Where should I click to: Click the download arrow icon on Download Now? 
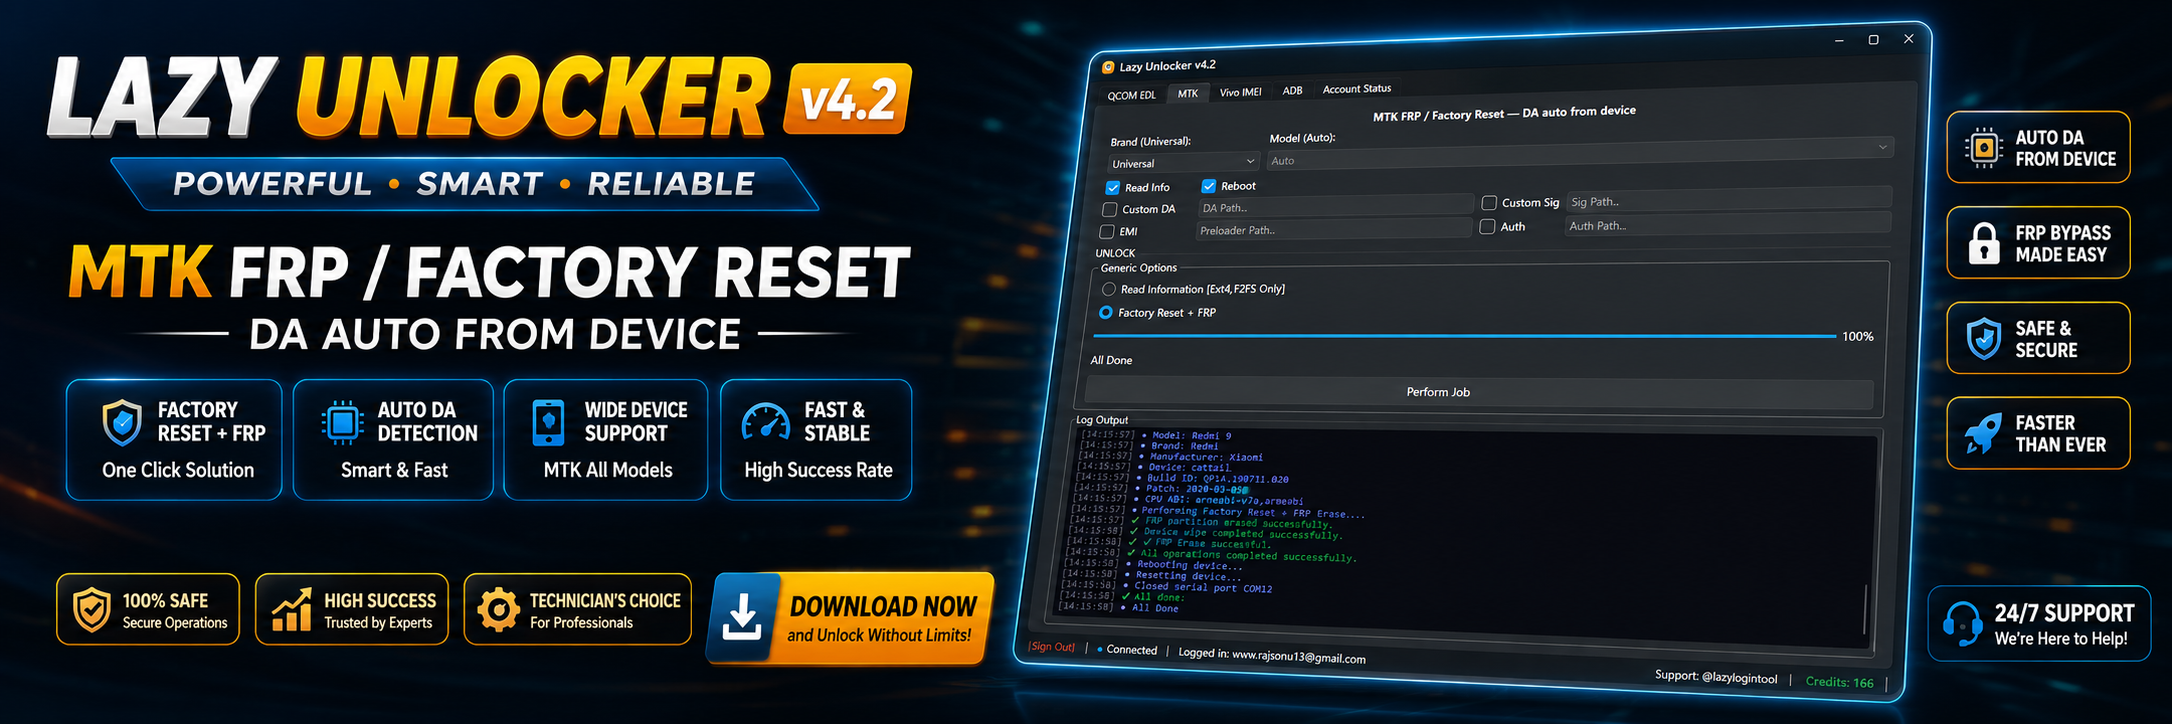[742, 618]
